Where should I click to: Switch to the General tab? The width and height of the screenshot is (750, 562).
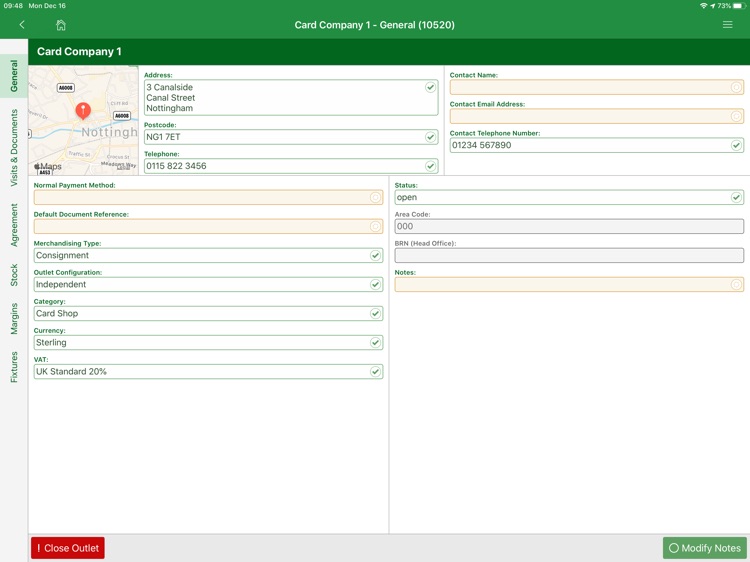point(14,76)
